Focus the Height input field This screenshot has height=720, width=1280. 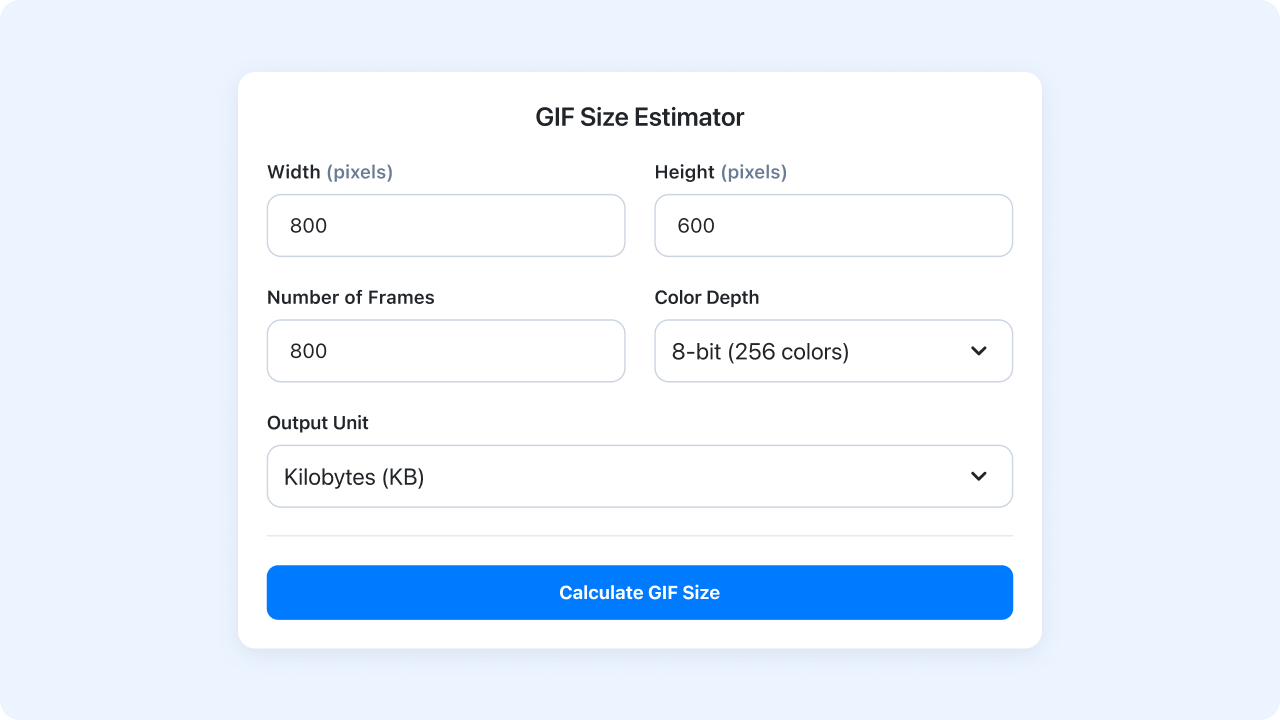click(x=833, y=226)
